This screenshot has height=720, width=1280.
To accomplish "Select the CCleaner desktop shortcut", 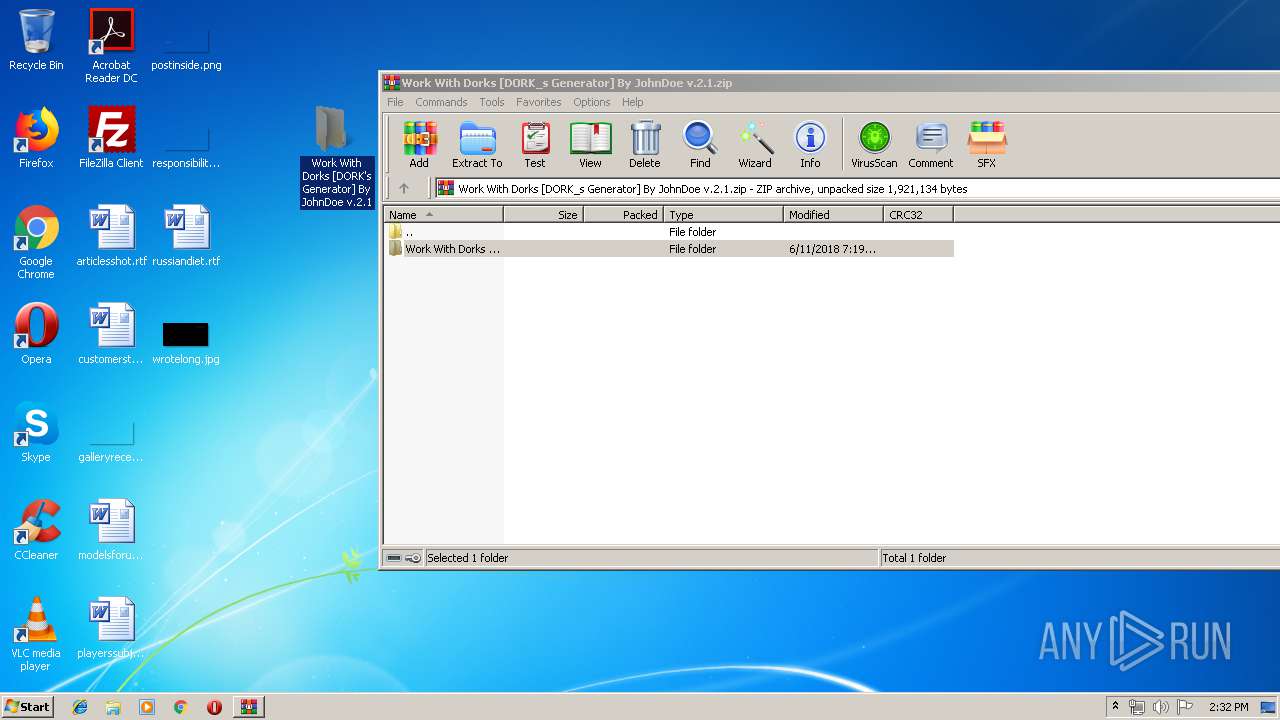I will point(36,530).
